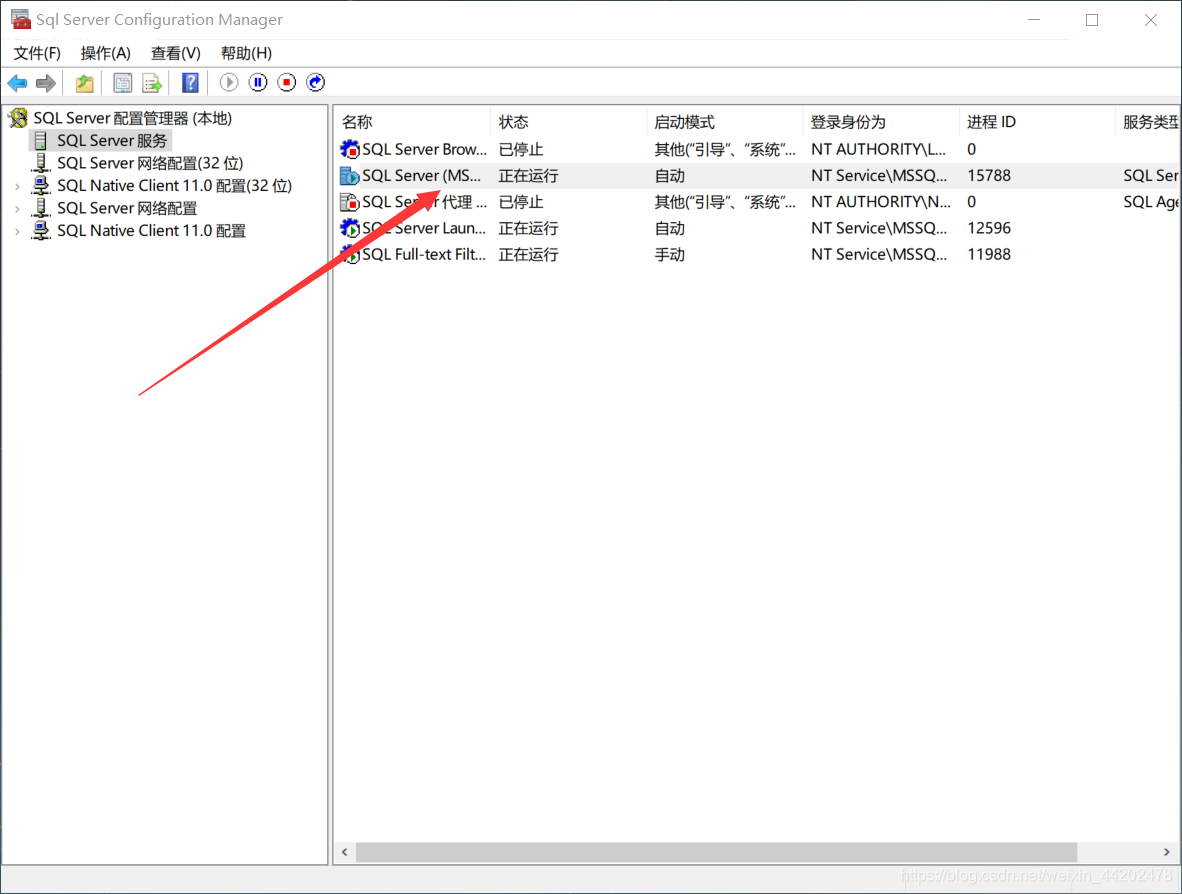1182x894 pixels.
Task: Click the SQL Server 代理 service icon
Action: click(349, 202)
